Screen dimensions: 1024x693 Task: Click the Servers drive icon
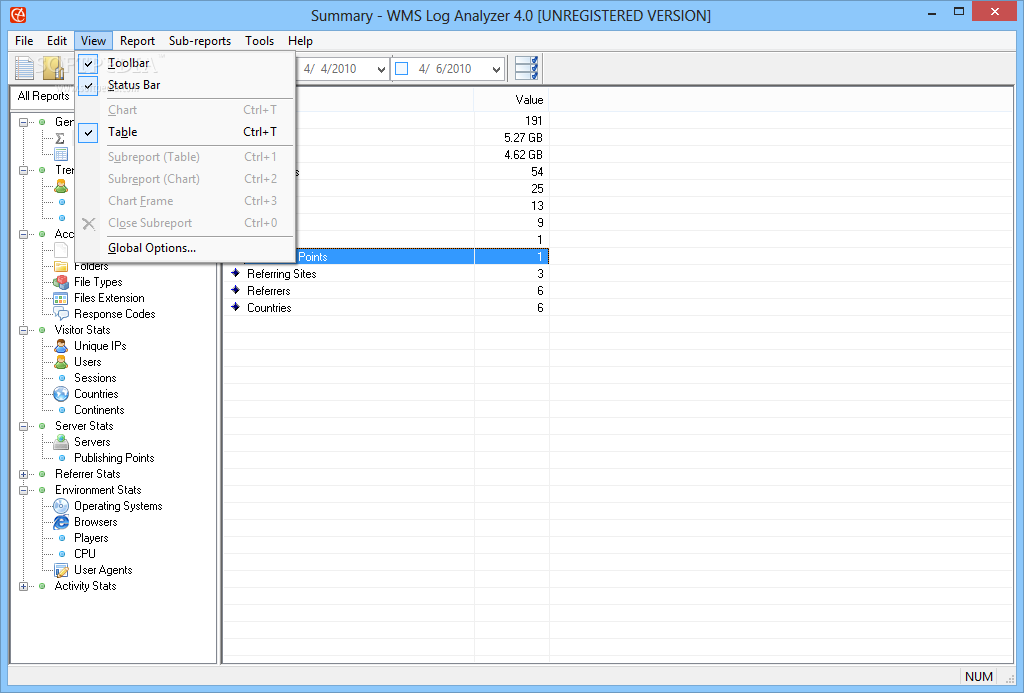point(61,442)
